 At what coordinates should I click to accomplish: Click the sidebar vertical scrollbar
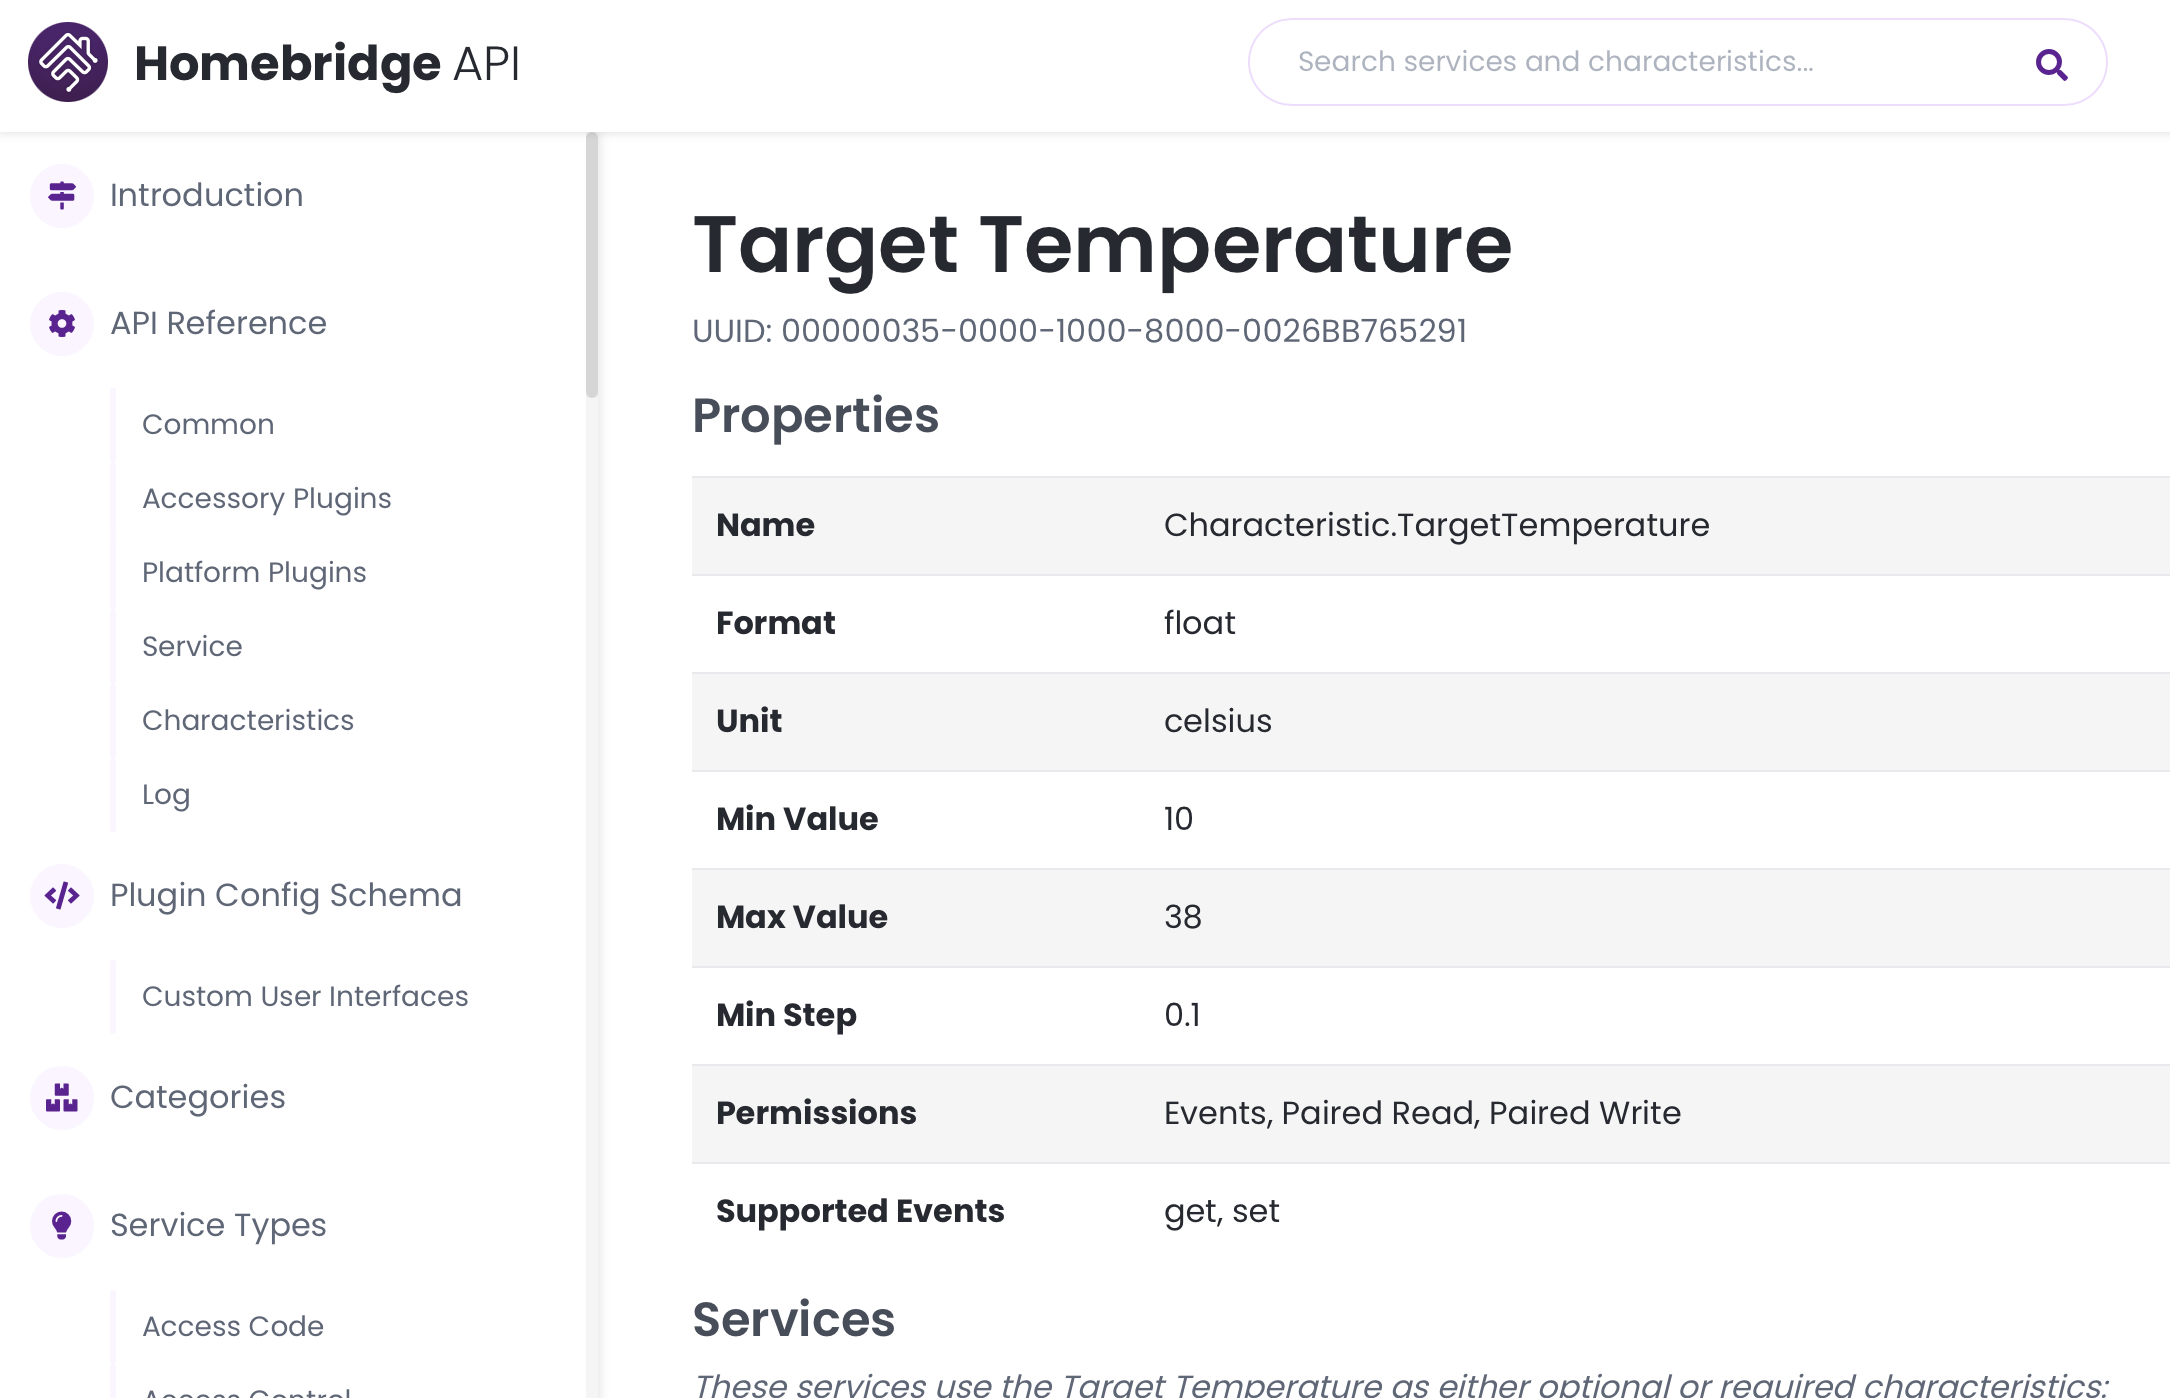tap(592, 266)
